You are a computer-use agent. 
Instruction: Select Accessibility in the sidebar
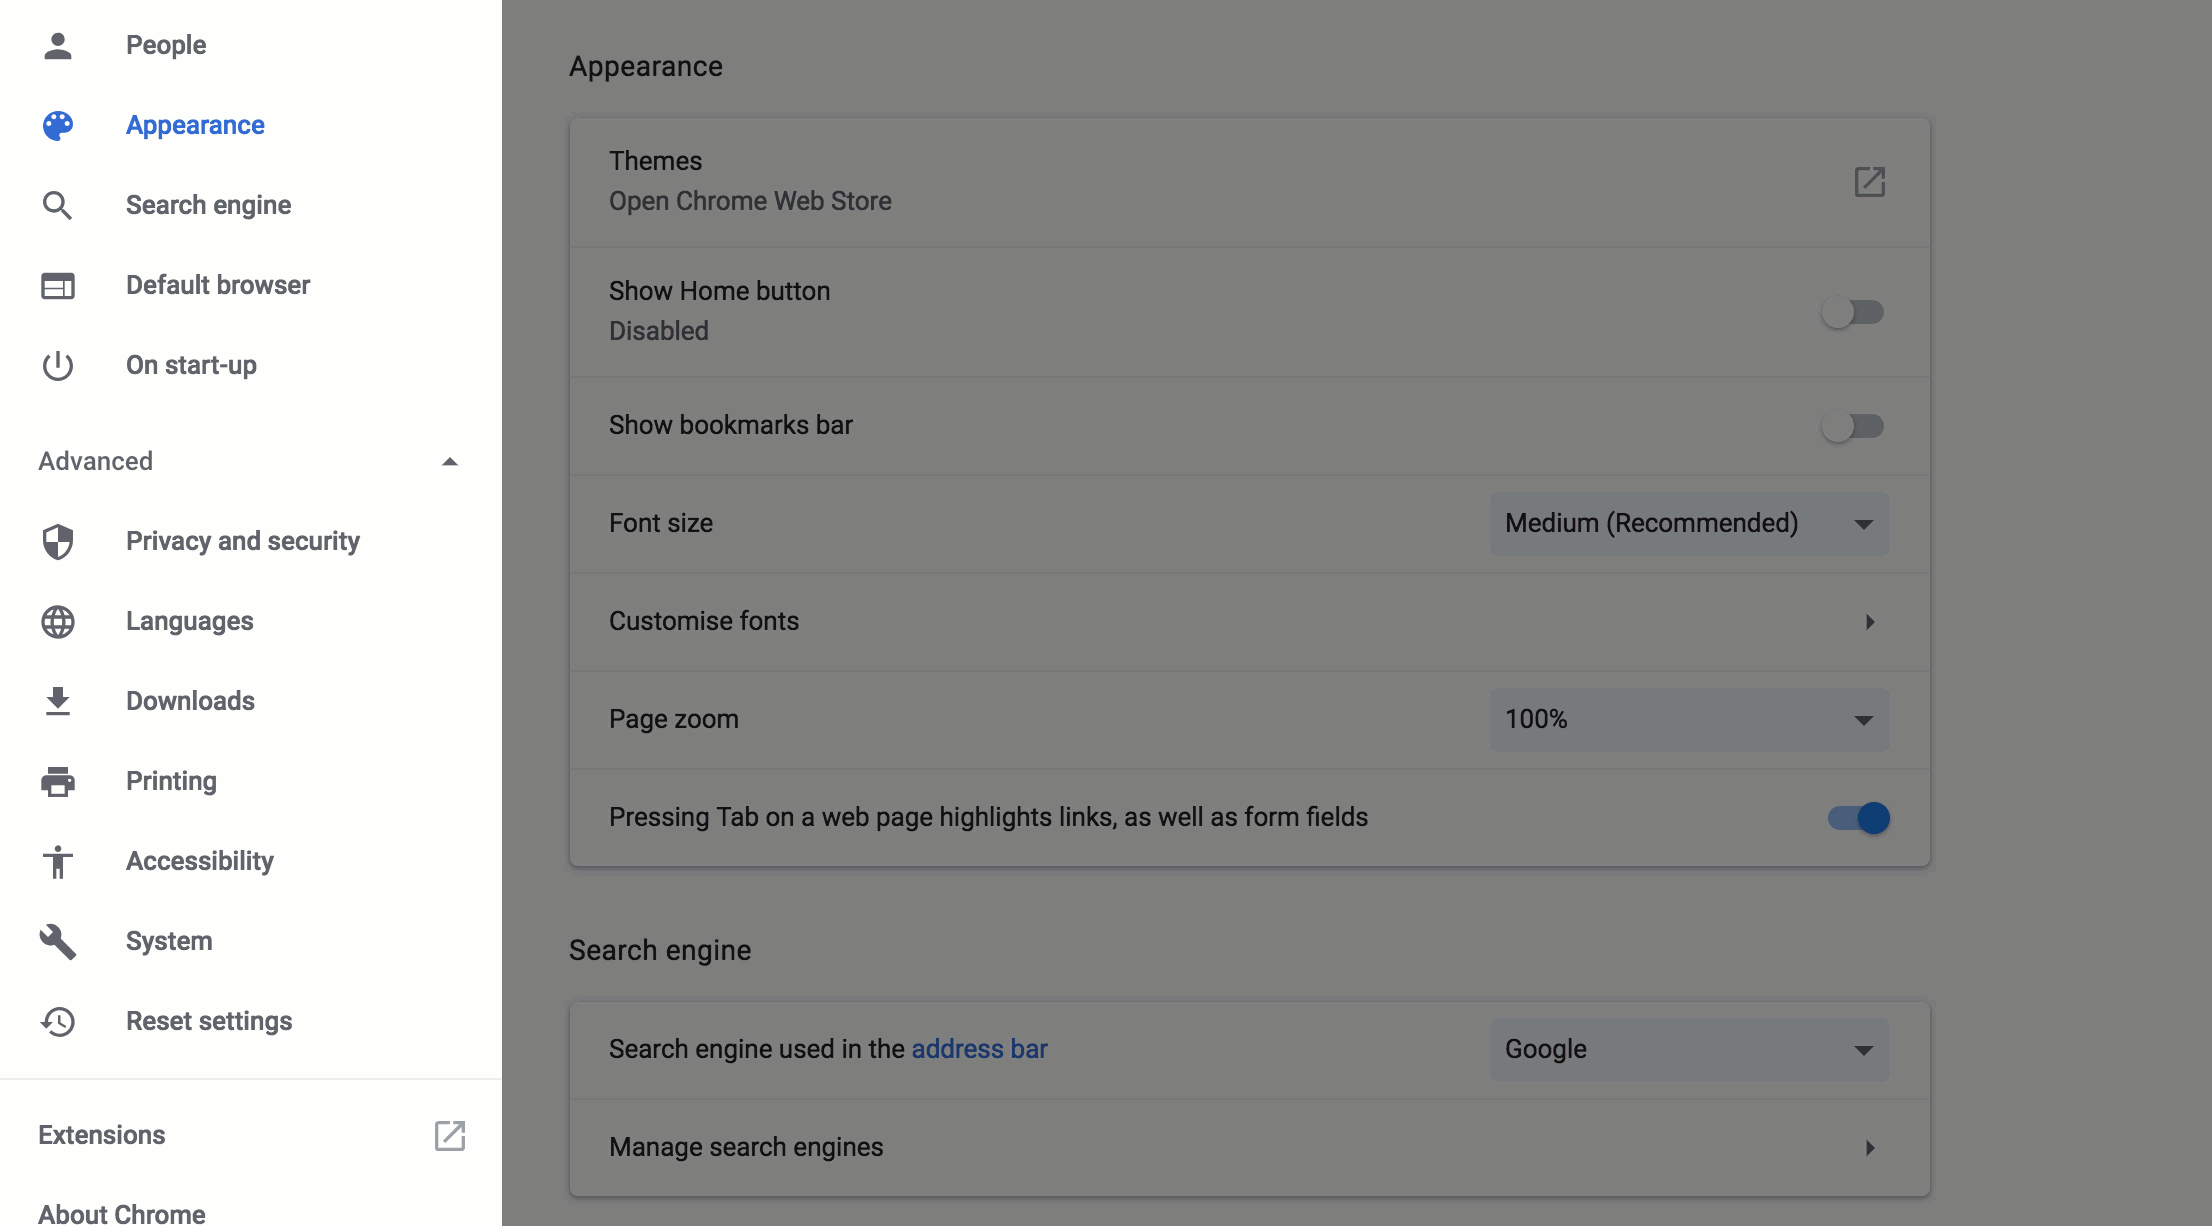[199, 861]
